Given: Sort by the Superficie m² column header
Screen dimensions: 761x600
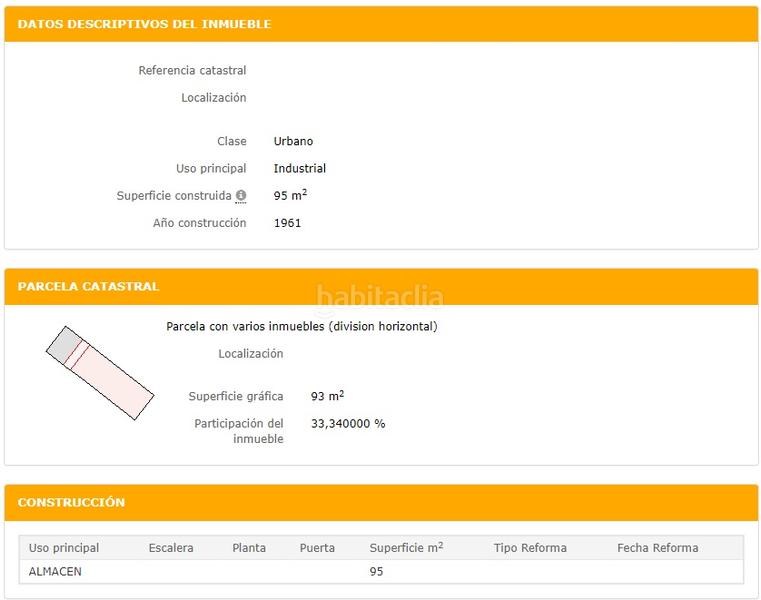Looking at the screenshot, I should click(x=406, y=548).
